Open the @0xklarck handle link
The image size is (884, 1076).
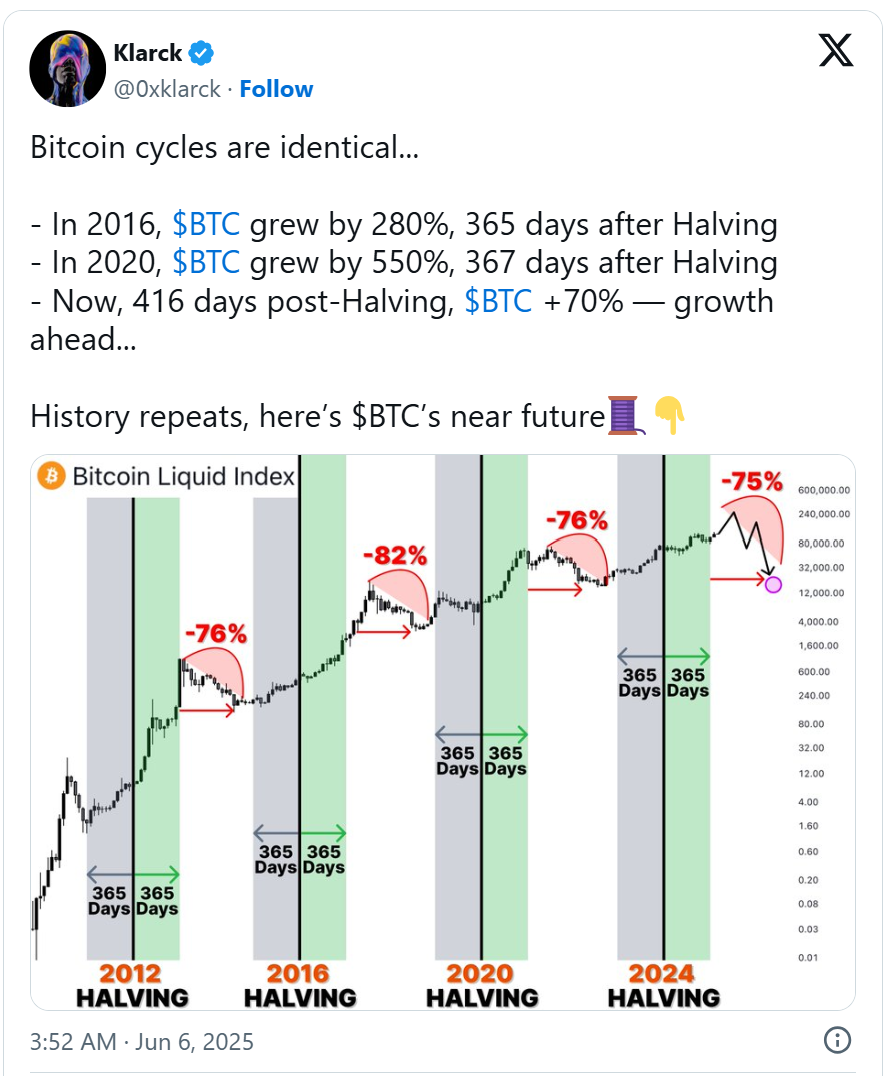coord(167,89)
